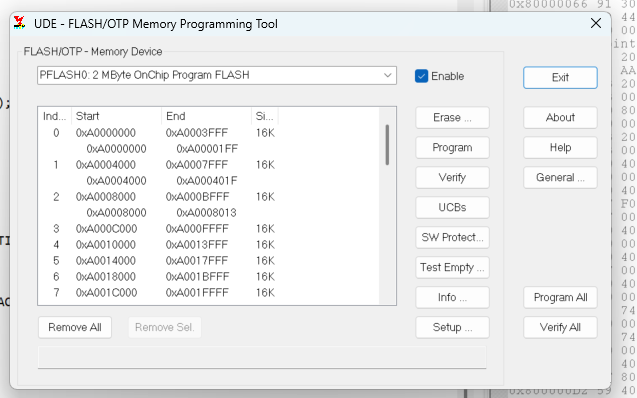This screenshot has width=637, height=398.
Task: Close the Memory Programming Tool window
Action: [x=596, y=24]
